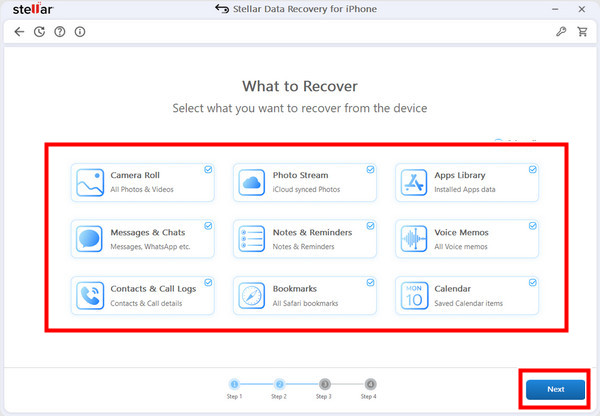This screenshot has height=416, width=600.
Task: Click the 'Installed Apps data' subtitle
Action: (465, 189)
